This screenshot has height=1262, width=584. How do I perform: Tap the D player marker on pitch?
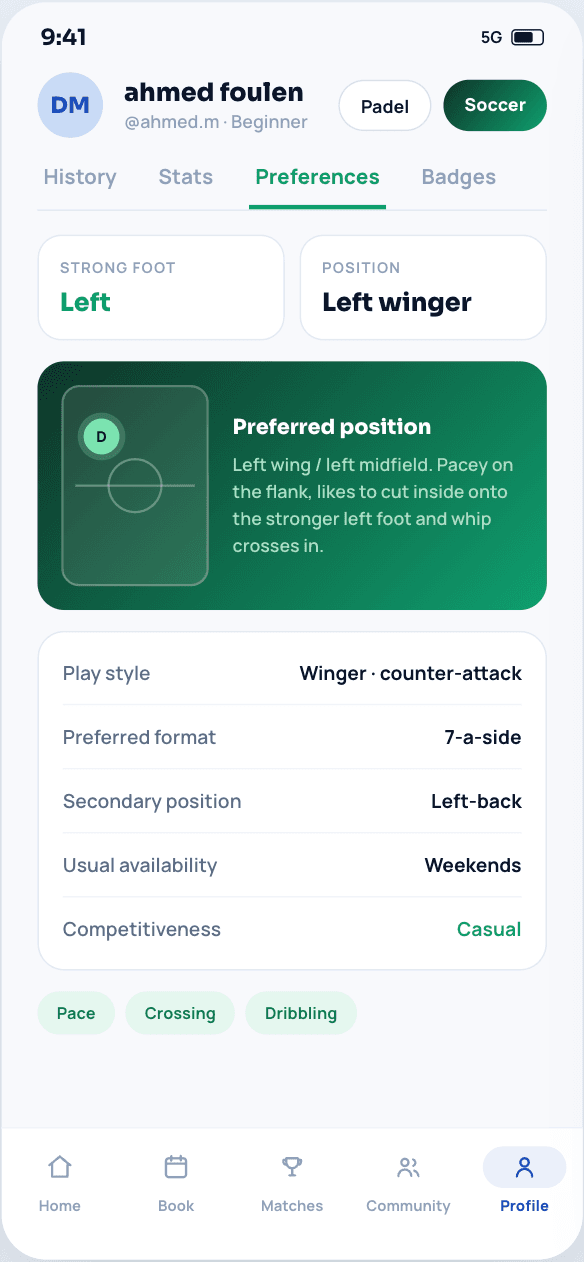[101, 436]
